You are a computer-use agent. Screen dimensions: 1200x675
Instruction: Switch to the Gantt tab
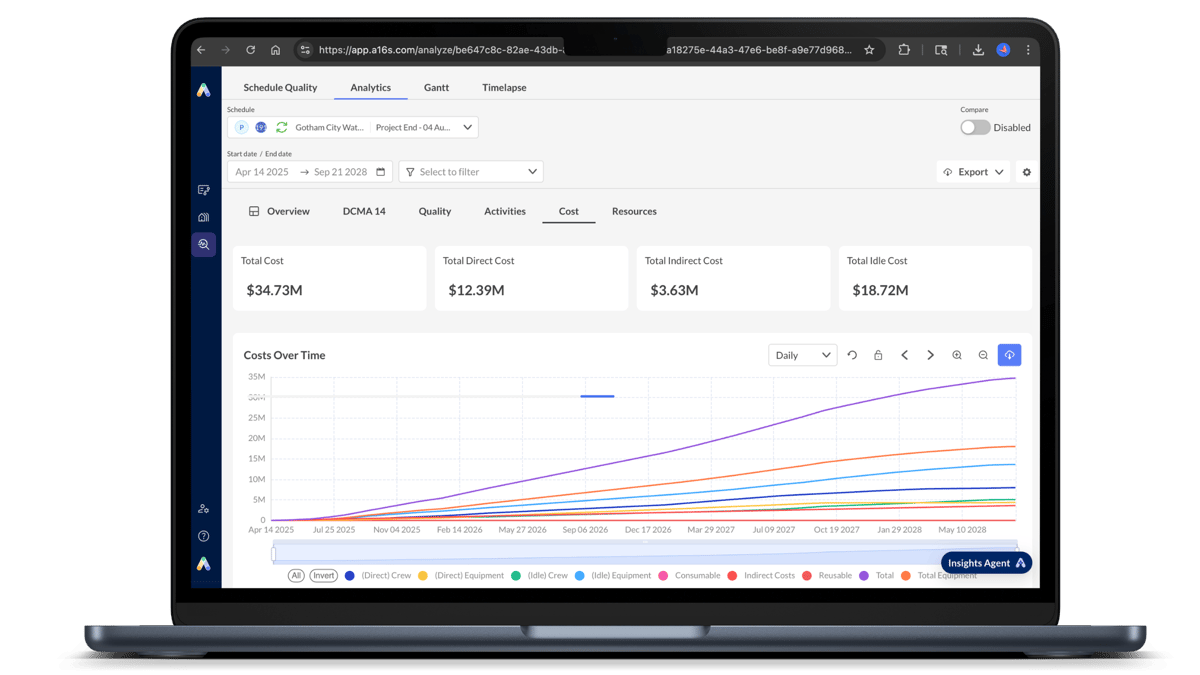[x=436, y=88]
